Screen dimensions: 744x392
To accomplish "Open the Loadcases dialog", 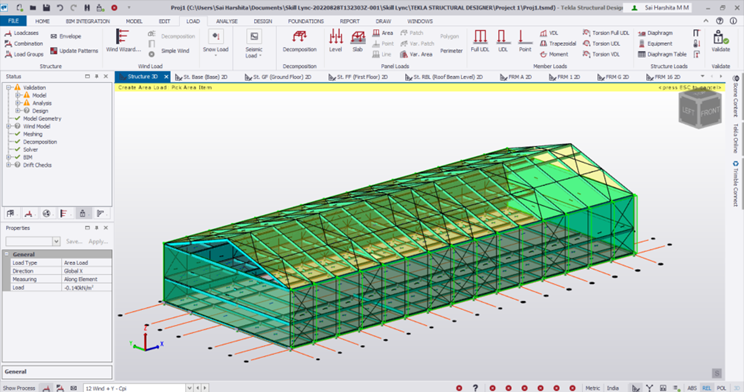I will 22,33.
